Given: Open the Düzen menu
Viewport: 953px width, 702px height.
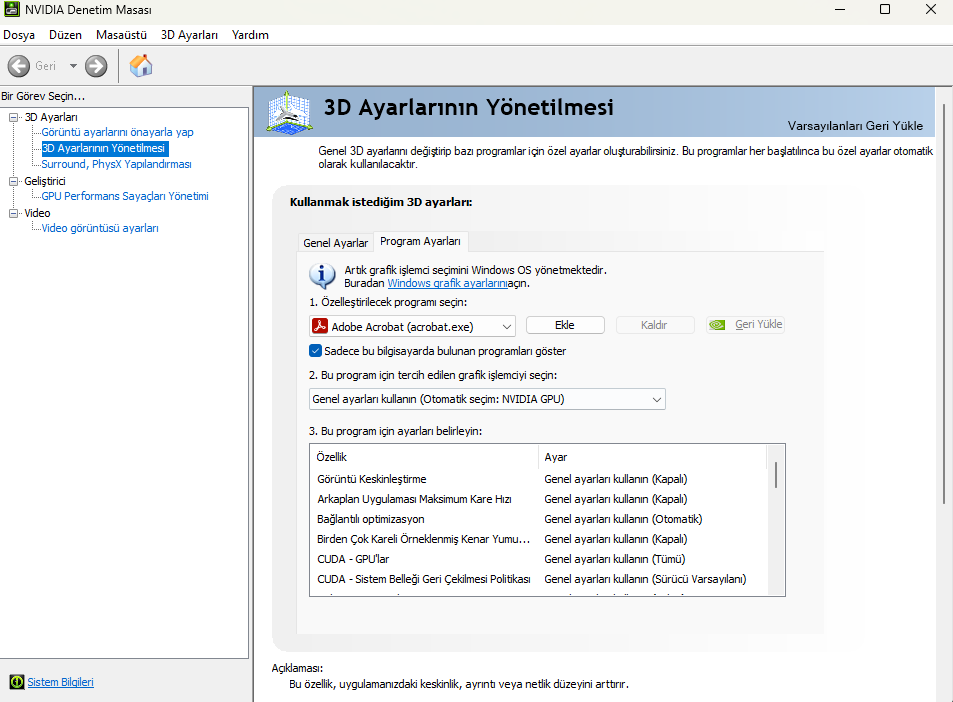Looking at the screenshot, I should (65, 35).
